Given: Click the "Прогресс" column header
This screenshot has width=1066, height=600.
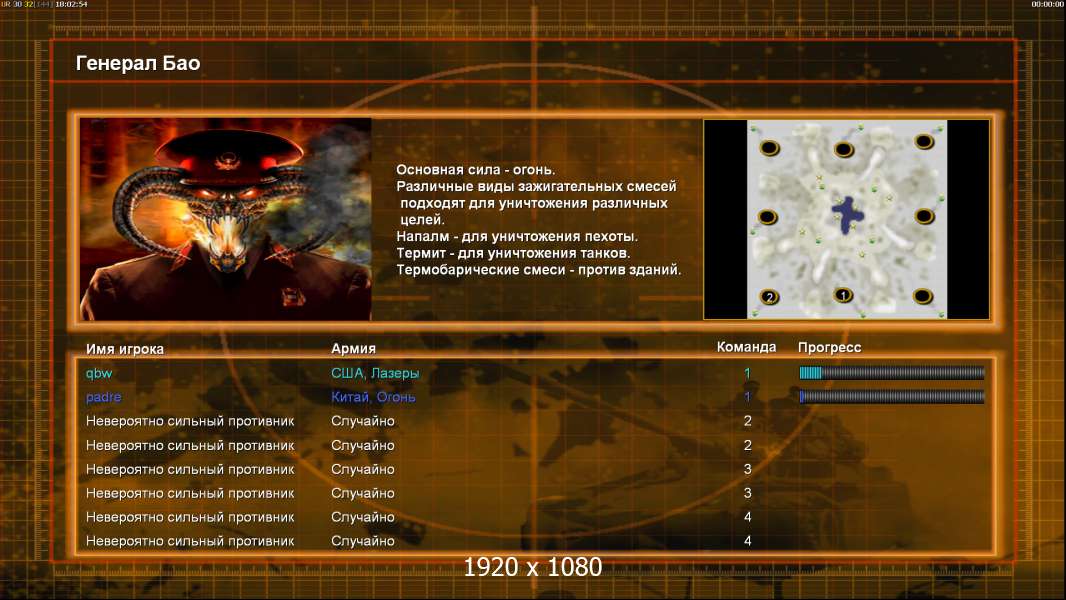Looking at the screenshot, I should pyautogui.click(x=829, y=347).
